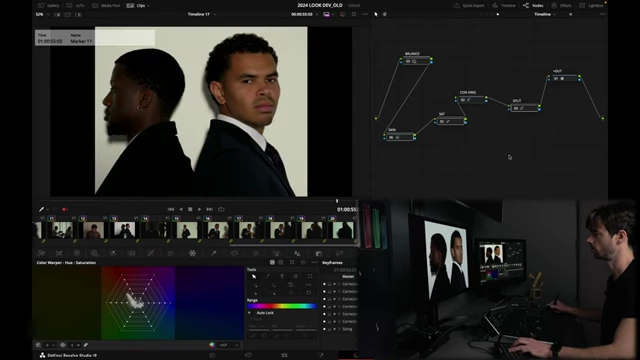
Task: Select the Color Warper palette icon
Action: coord(192,253)
